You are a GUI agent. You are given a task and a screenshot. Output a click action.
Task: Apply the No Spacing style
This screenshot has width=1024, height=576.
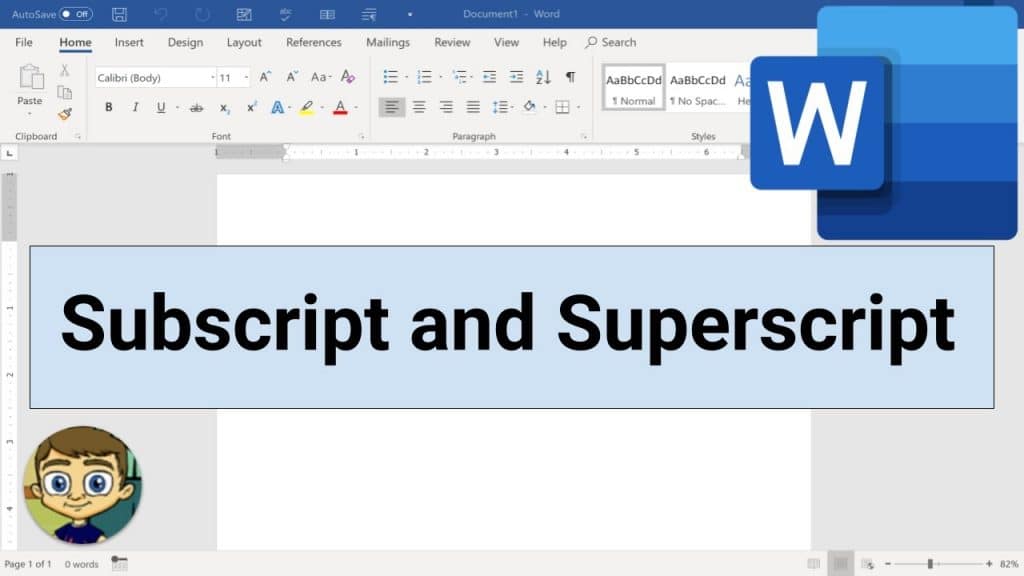click(x=698, y=87)
